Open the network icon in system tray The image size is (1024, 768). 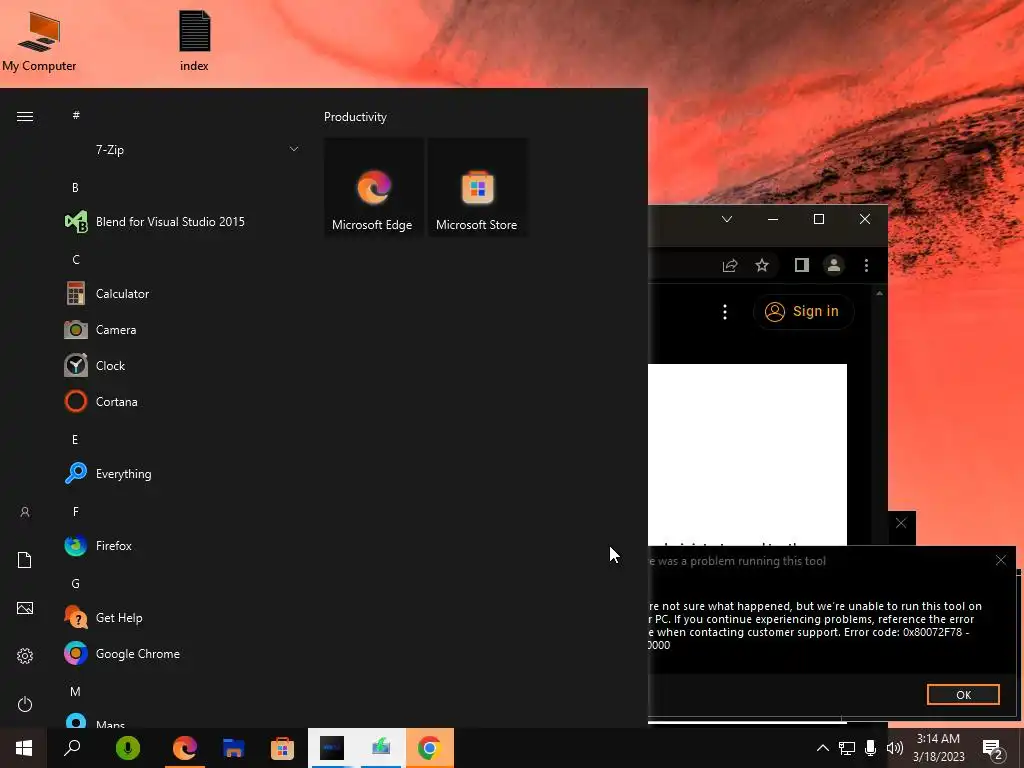pos(847,748)
